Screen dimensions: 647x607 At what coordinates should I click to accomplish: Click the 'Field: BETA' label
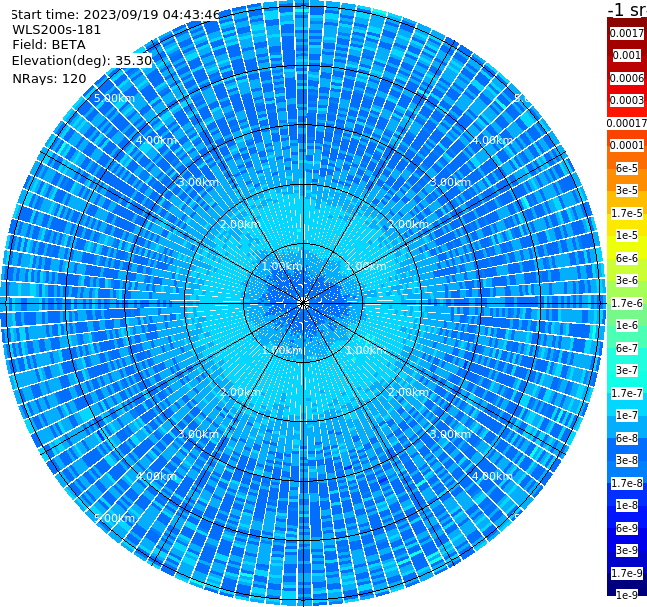(x=49, y=45)
